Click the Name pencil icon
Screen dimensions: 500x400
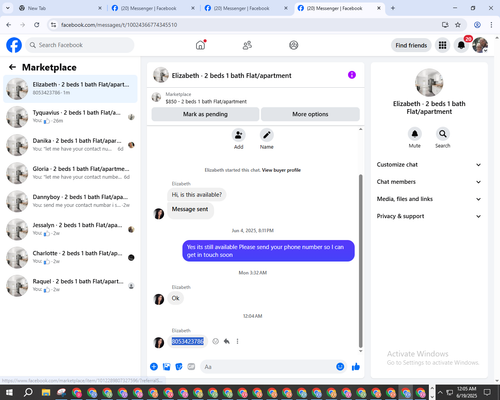267,135
